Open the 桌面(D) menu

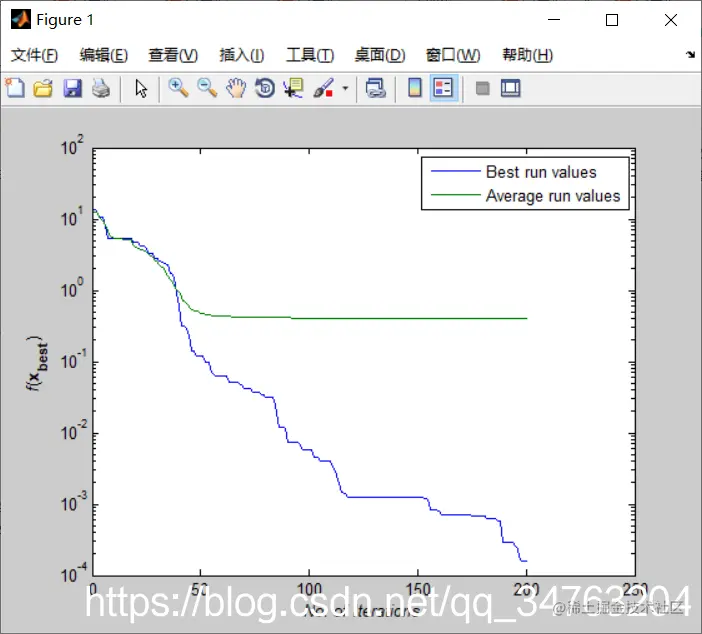380,55
